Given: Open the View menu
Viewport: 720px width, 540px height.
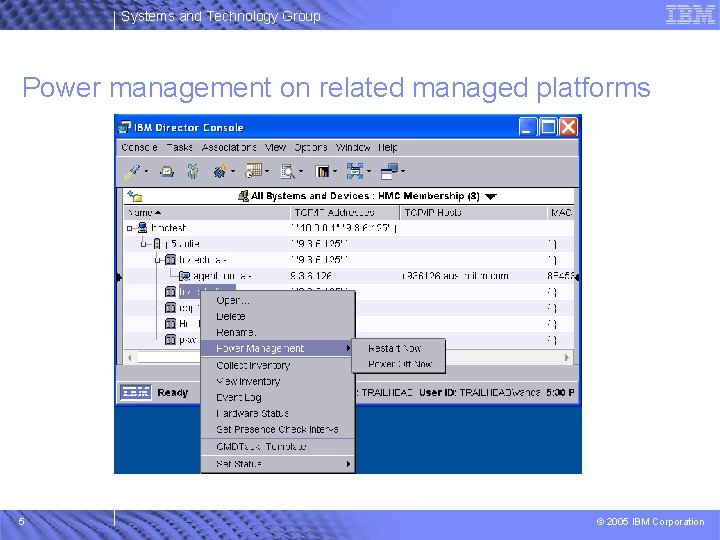Looking at the screenshot, I should 276,147.
